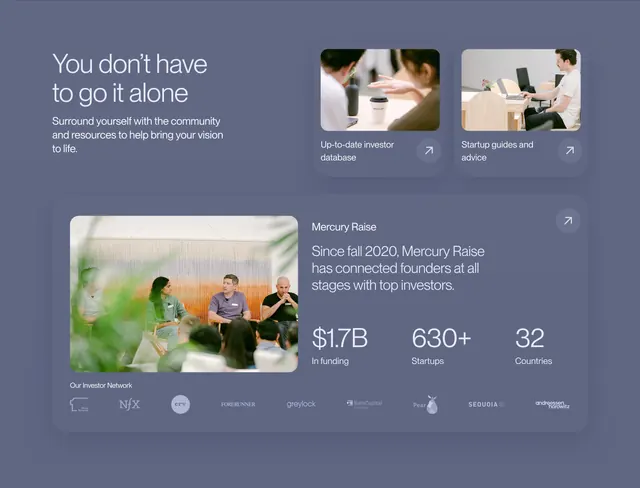The width and height of the screenshot is (640, 488).
Task: Click the Forerunner logo
Action: click(x=238, y=404)
